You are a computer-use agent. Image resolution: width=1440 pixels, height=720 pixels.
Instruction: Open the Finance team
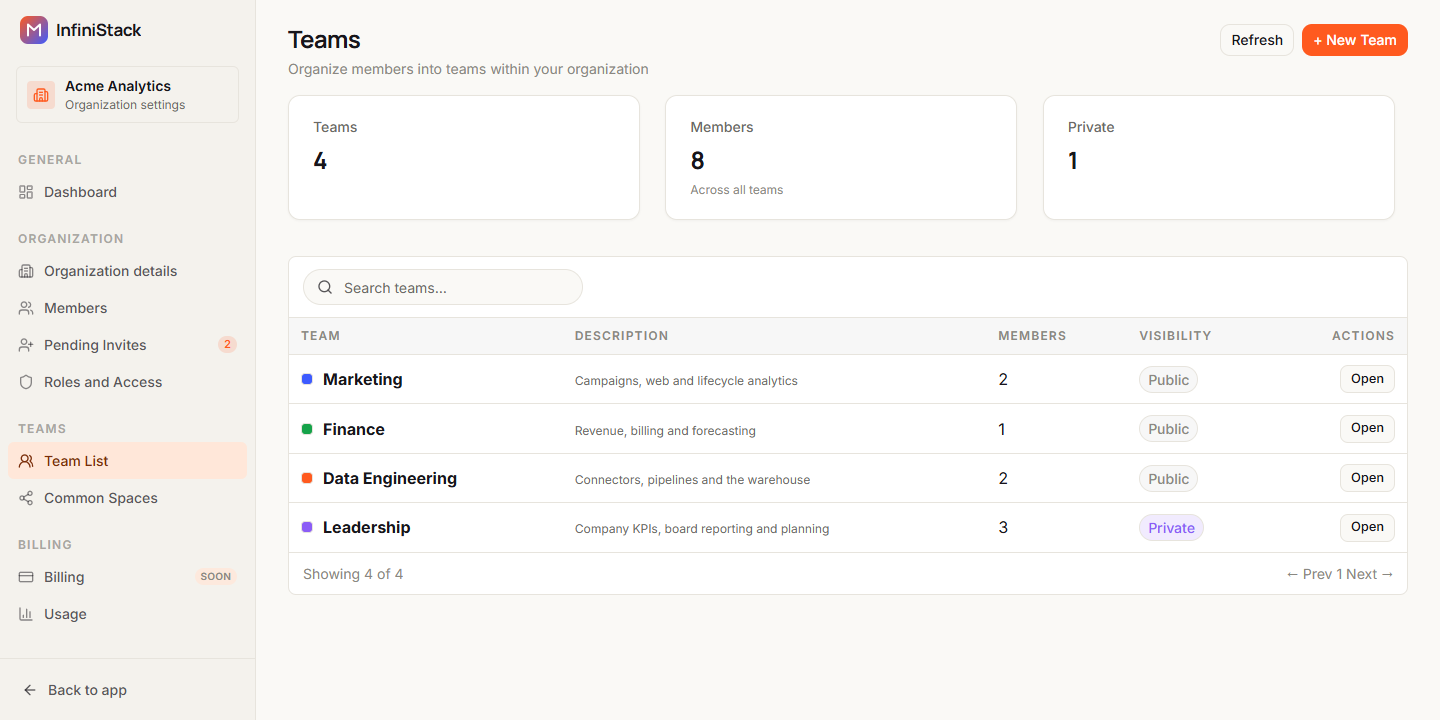[x=1367, y=428]
